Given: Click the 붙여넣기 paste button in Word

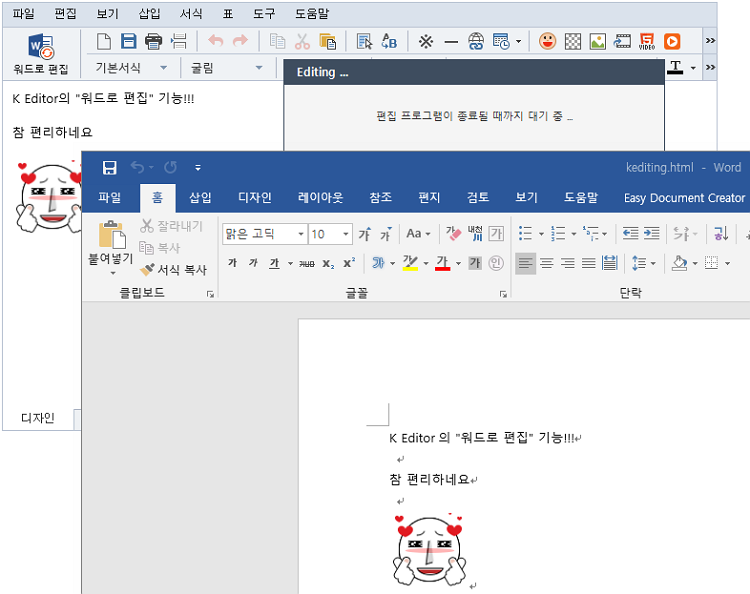Looking at the screenshot, I should point(111,243).
